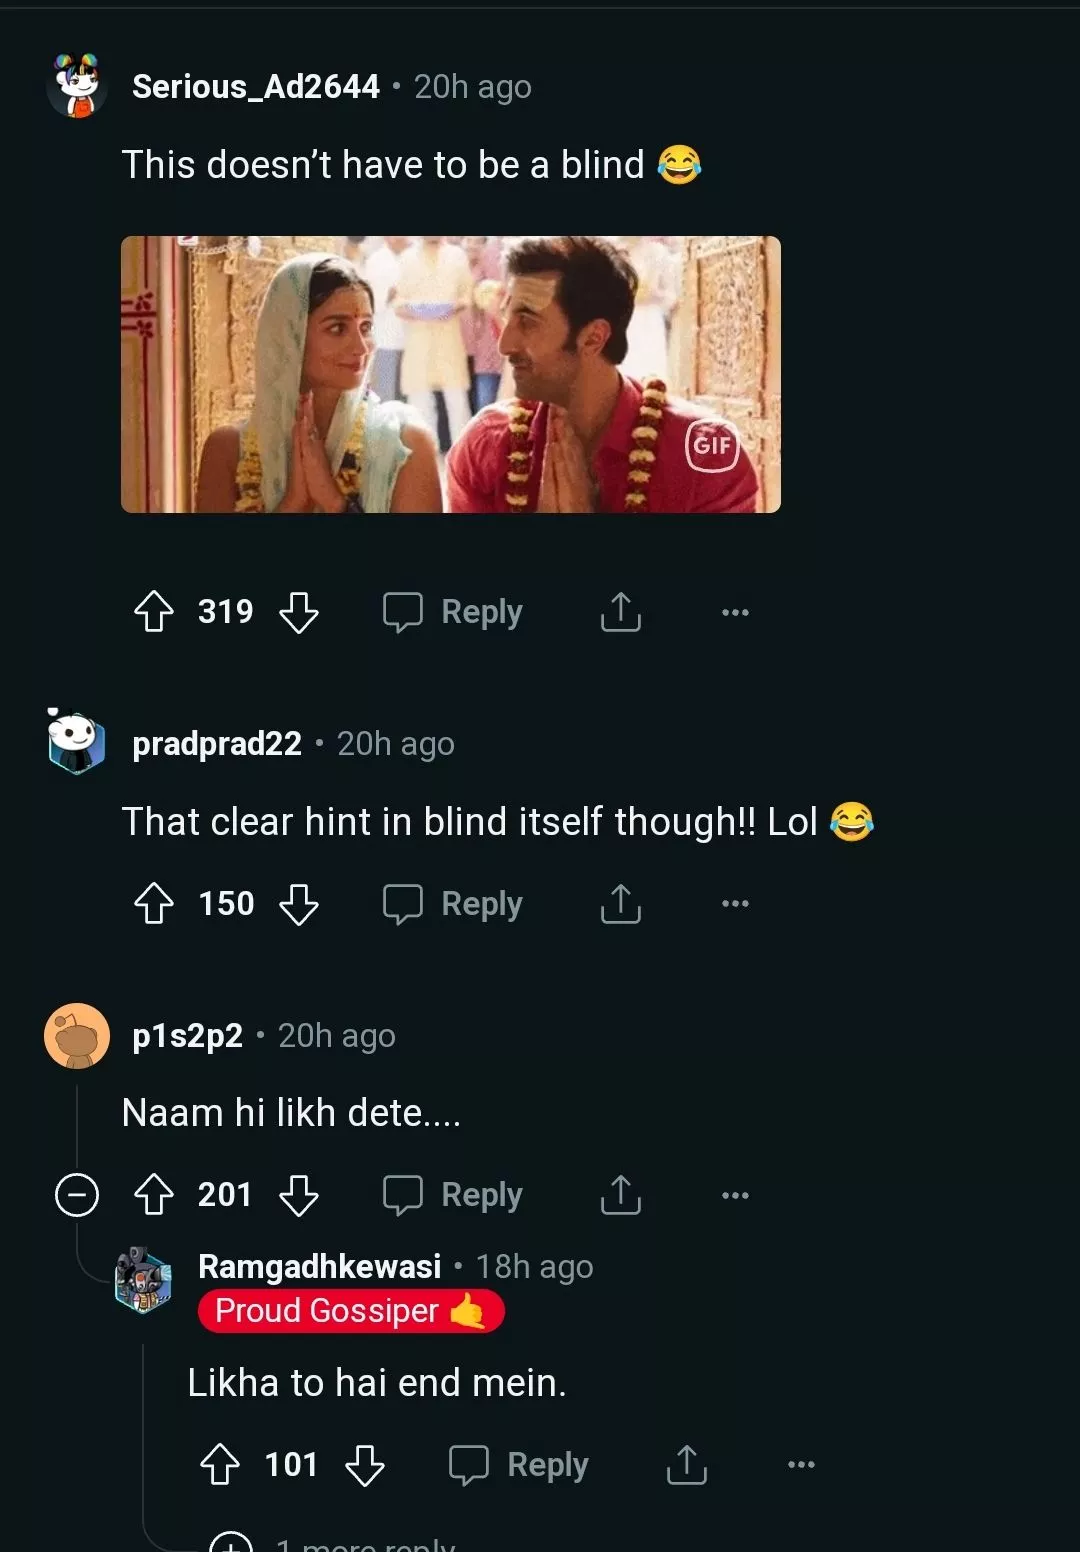Screen dimensions: 1080x1552
Task: Open the Proud Gossiper flair
Action: tap(350, 1311)
